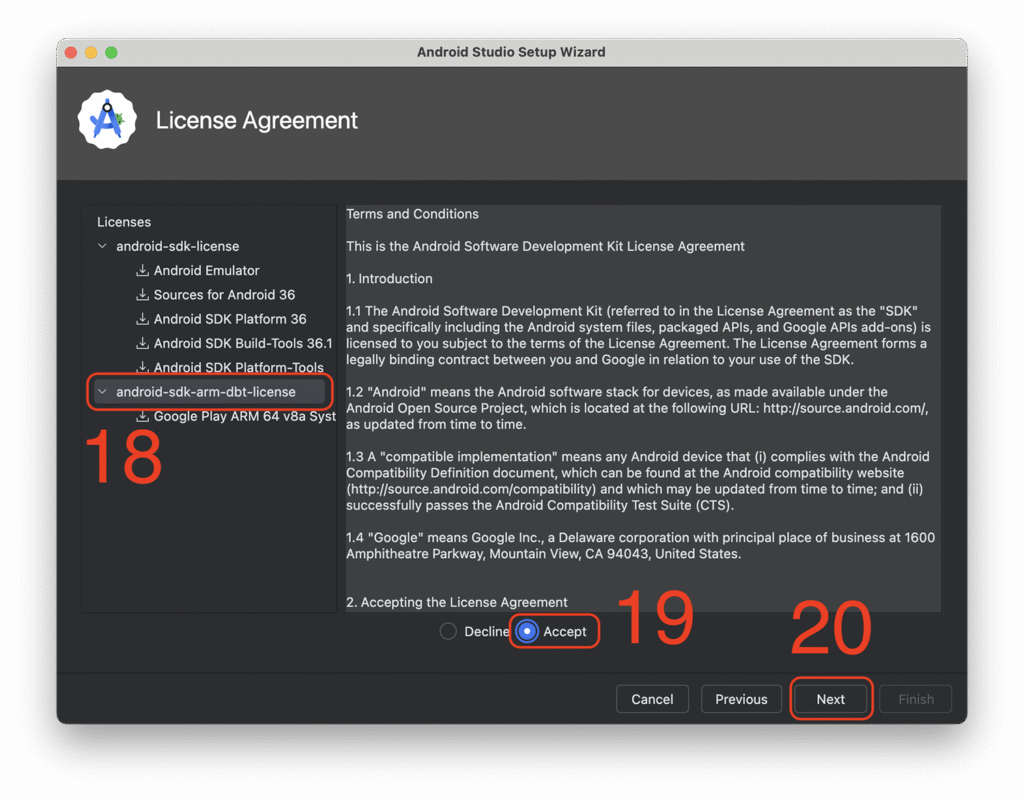Screen dimensions: 1024x799
Task: Click the Licenses heading above the tree
Action: click(124, 222)
